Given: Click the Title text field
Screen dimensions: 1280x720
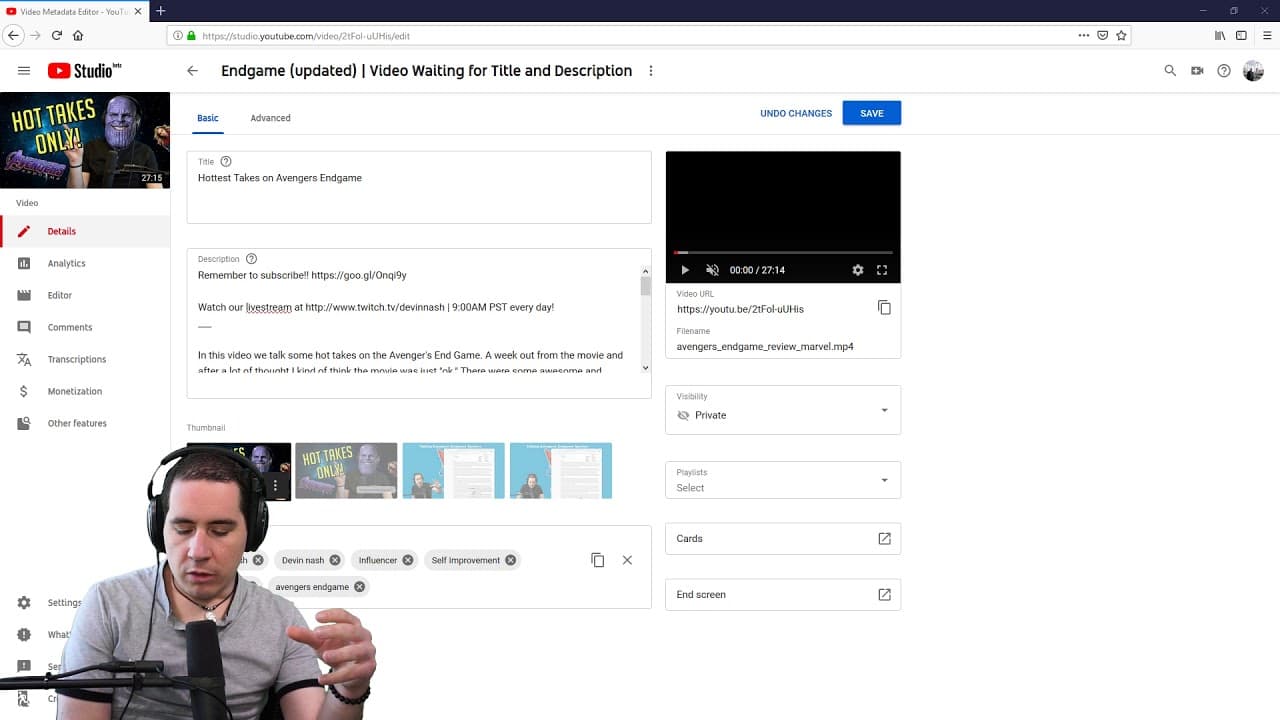Looking at the screenshot, I should (419, 187).
